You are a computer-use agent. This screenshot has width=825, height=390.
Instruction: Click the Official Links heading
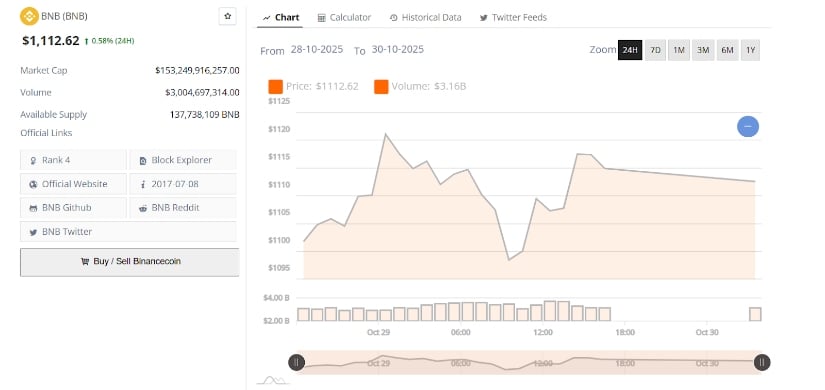46,133
